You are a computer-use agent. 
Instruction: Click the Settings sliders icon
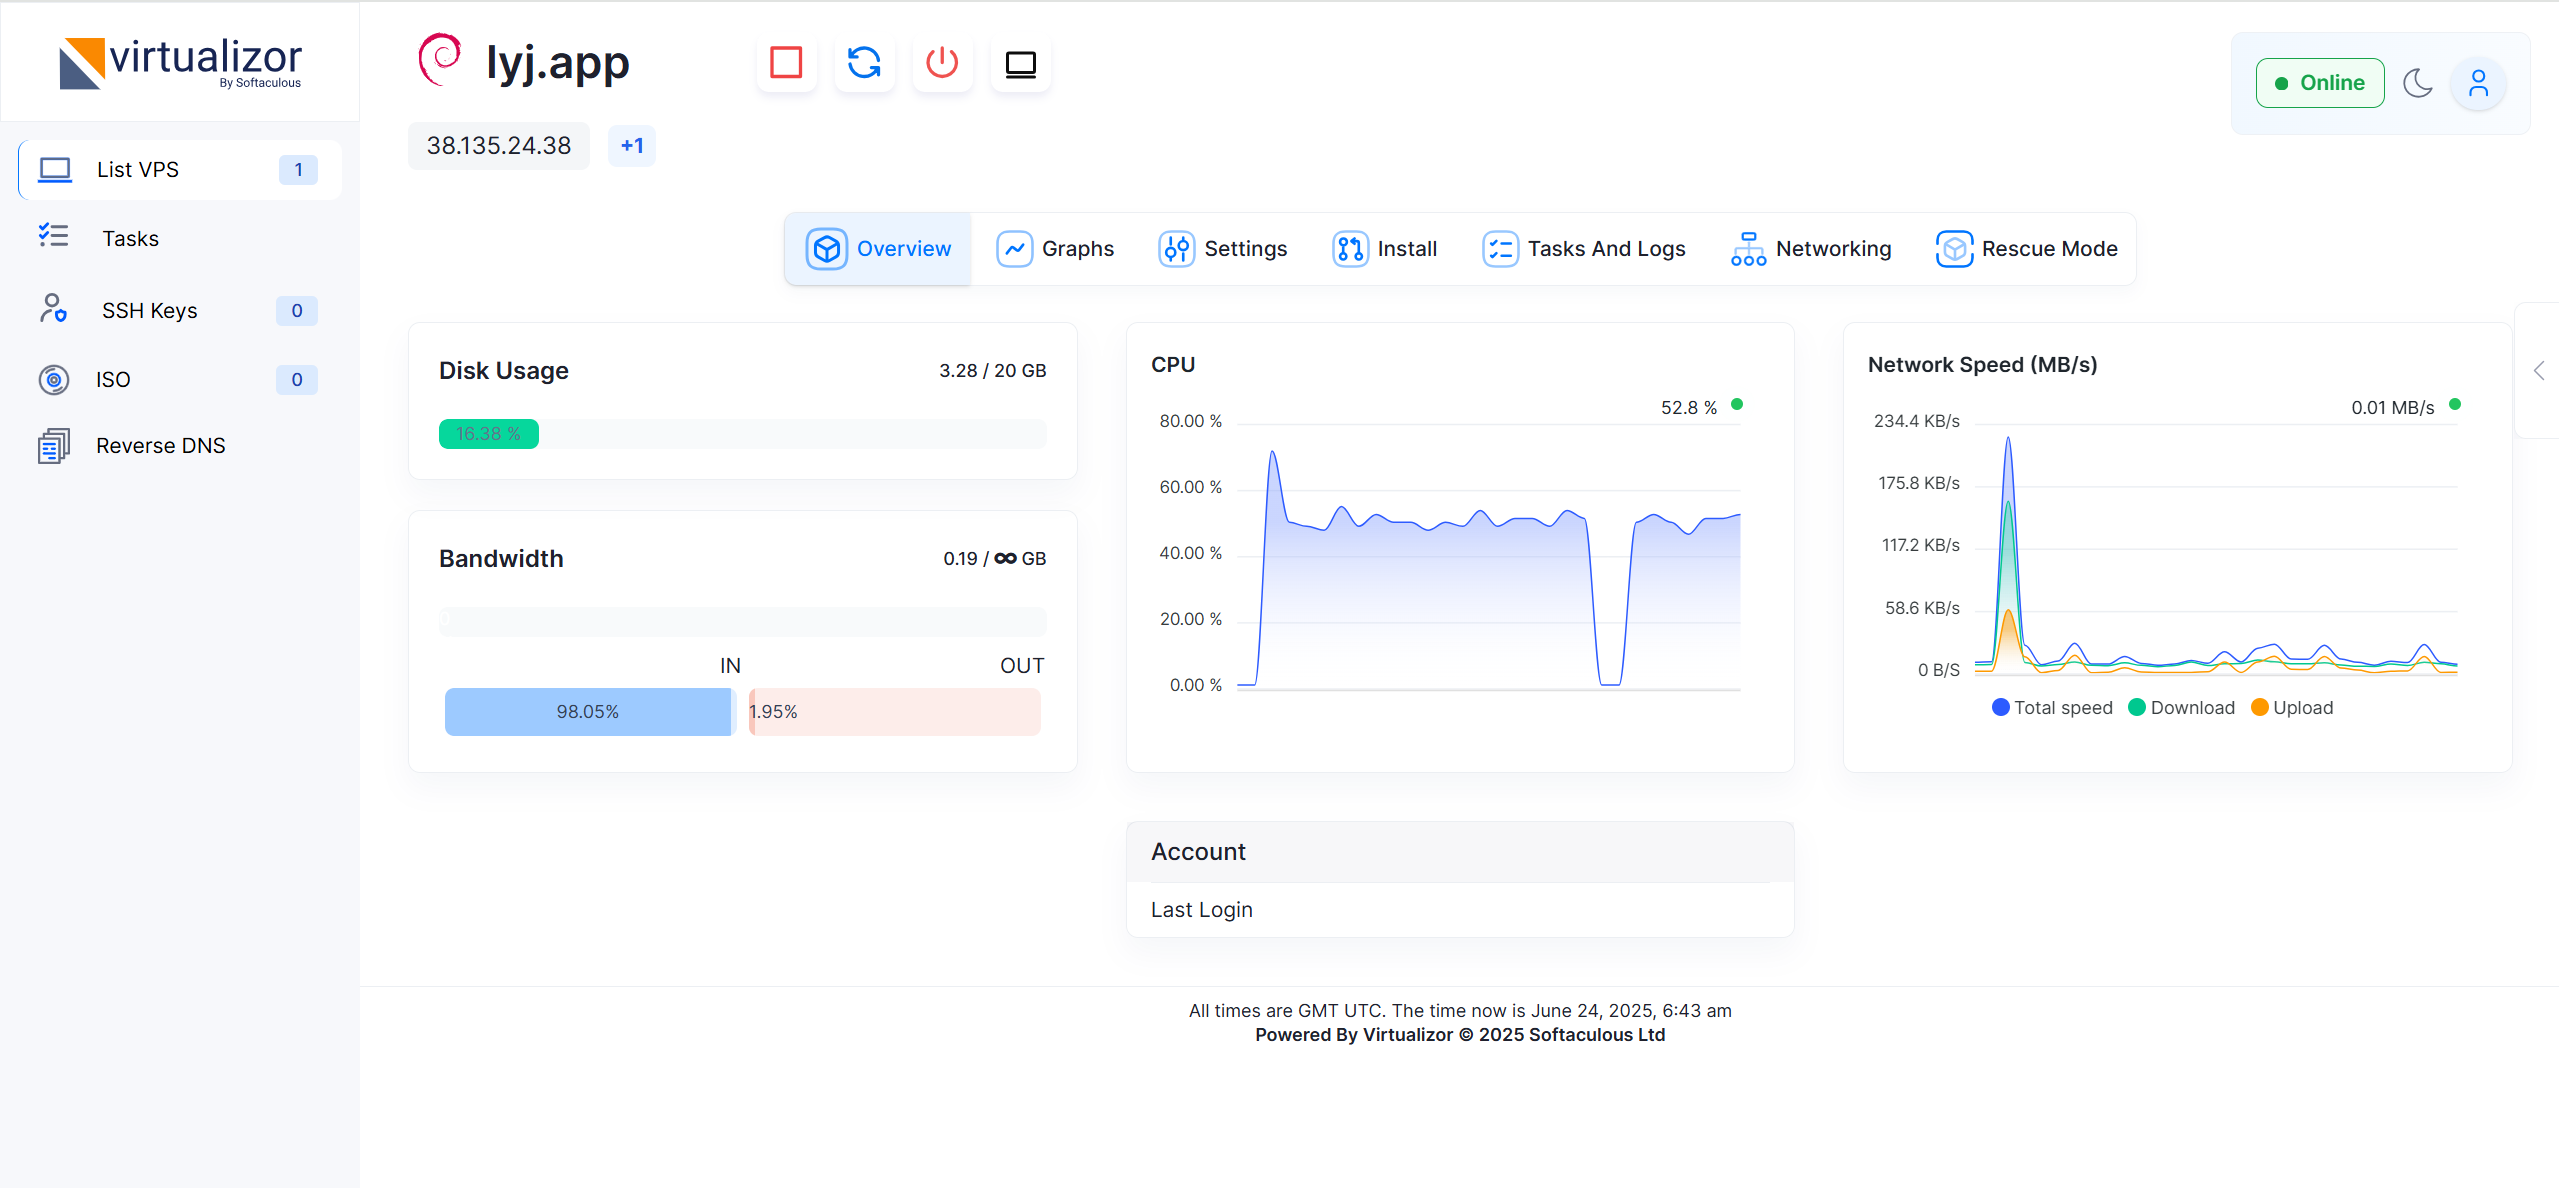pyautogui.click(x=1177, y=249)
